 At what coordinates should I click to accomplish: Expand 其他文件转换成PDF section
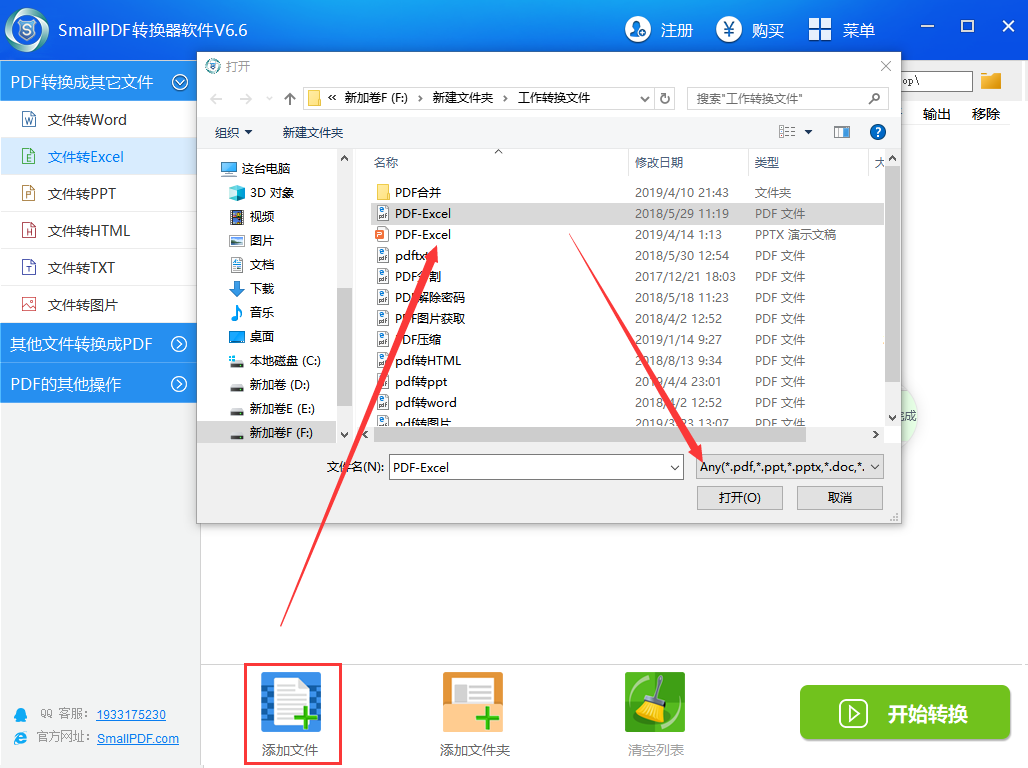click(x=179, y=344)
